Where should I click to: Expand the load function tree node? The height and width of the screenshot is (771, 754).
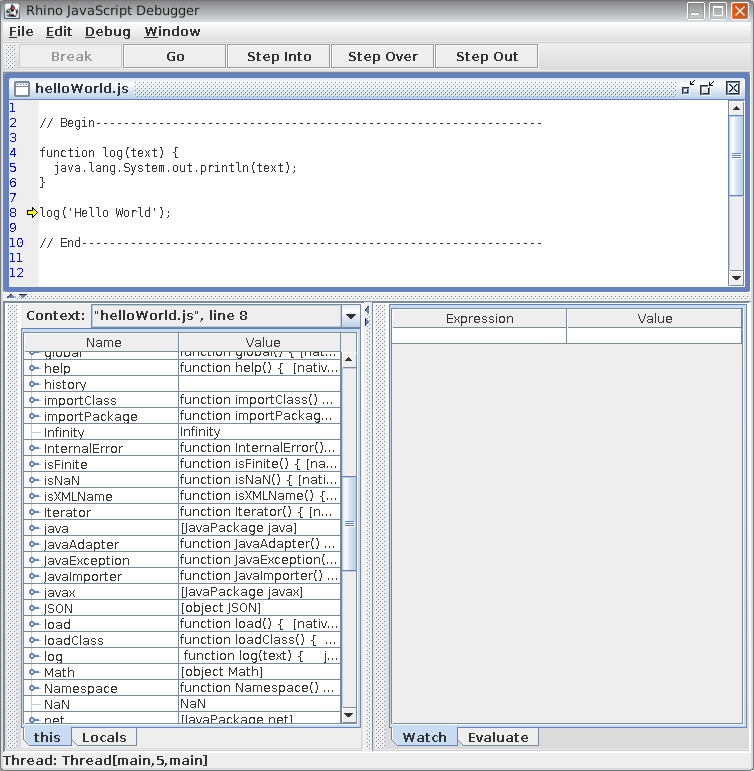point(33,624)
